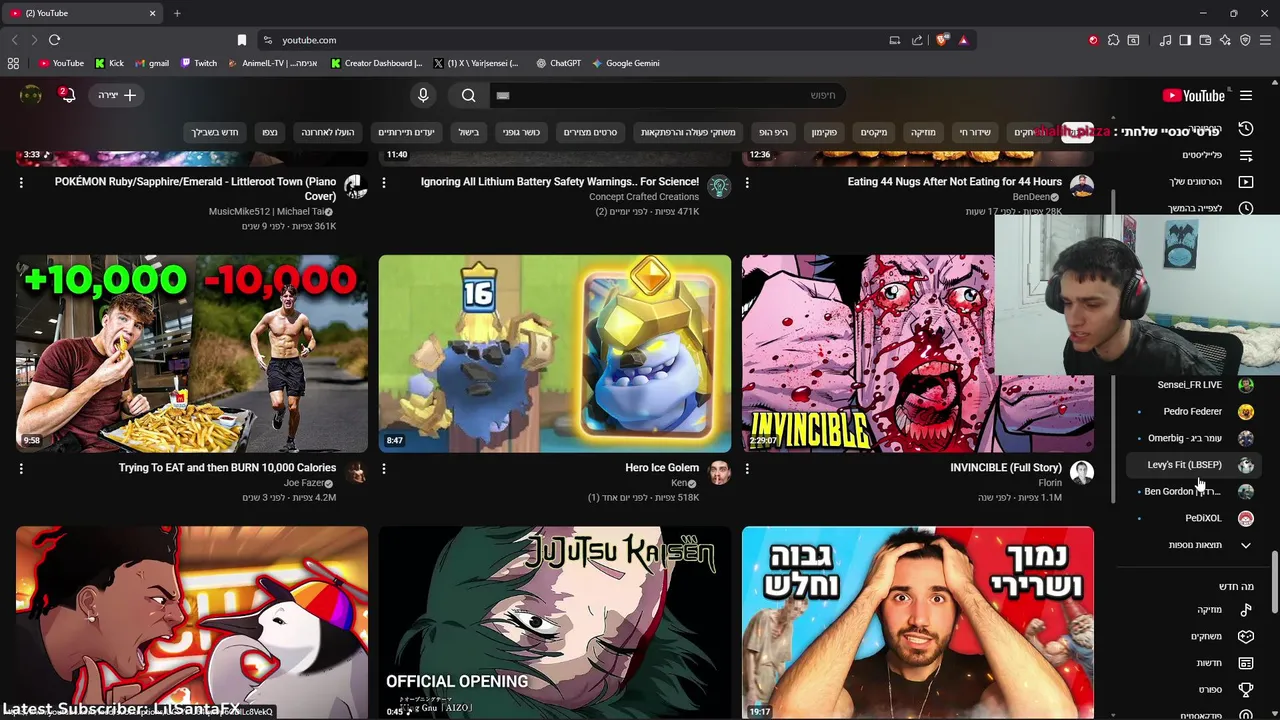The width and height of the screenshot is (1280, 720).
Task: Open לצפייה בהמשך watch later
Action: tap(1210, 208)
